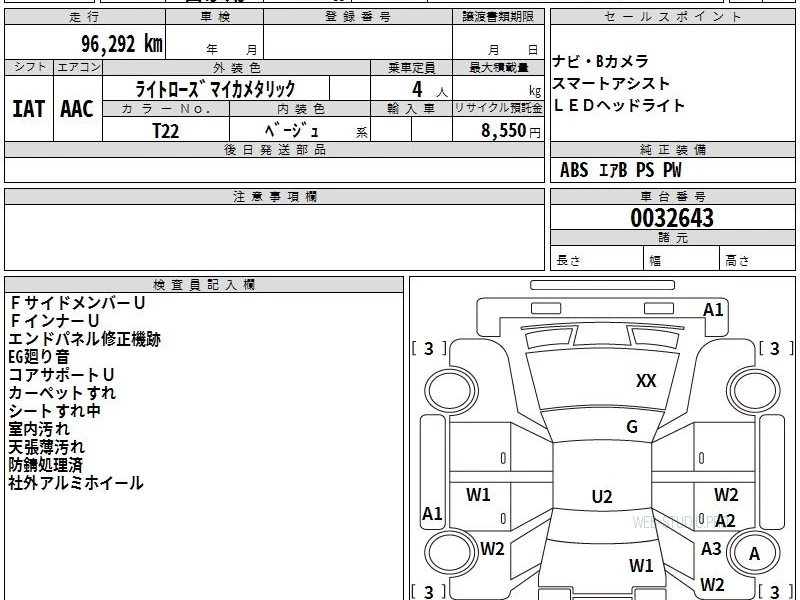The height and width of the screenshot is (600, 800).
Task: Select the シフト header cell
Action: pyautogui.click(x=29, y=67)
